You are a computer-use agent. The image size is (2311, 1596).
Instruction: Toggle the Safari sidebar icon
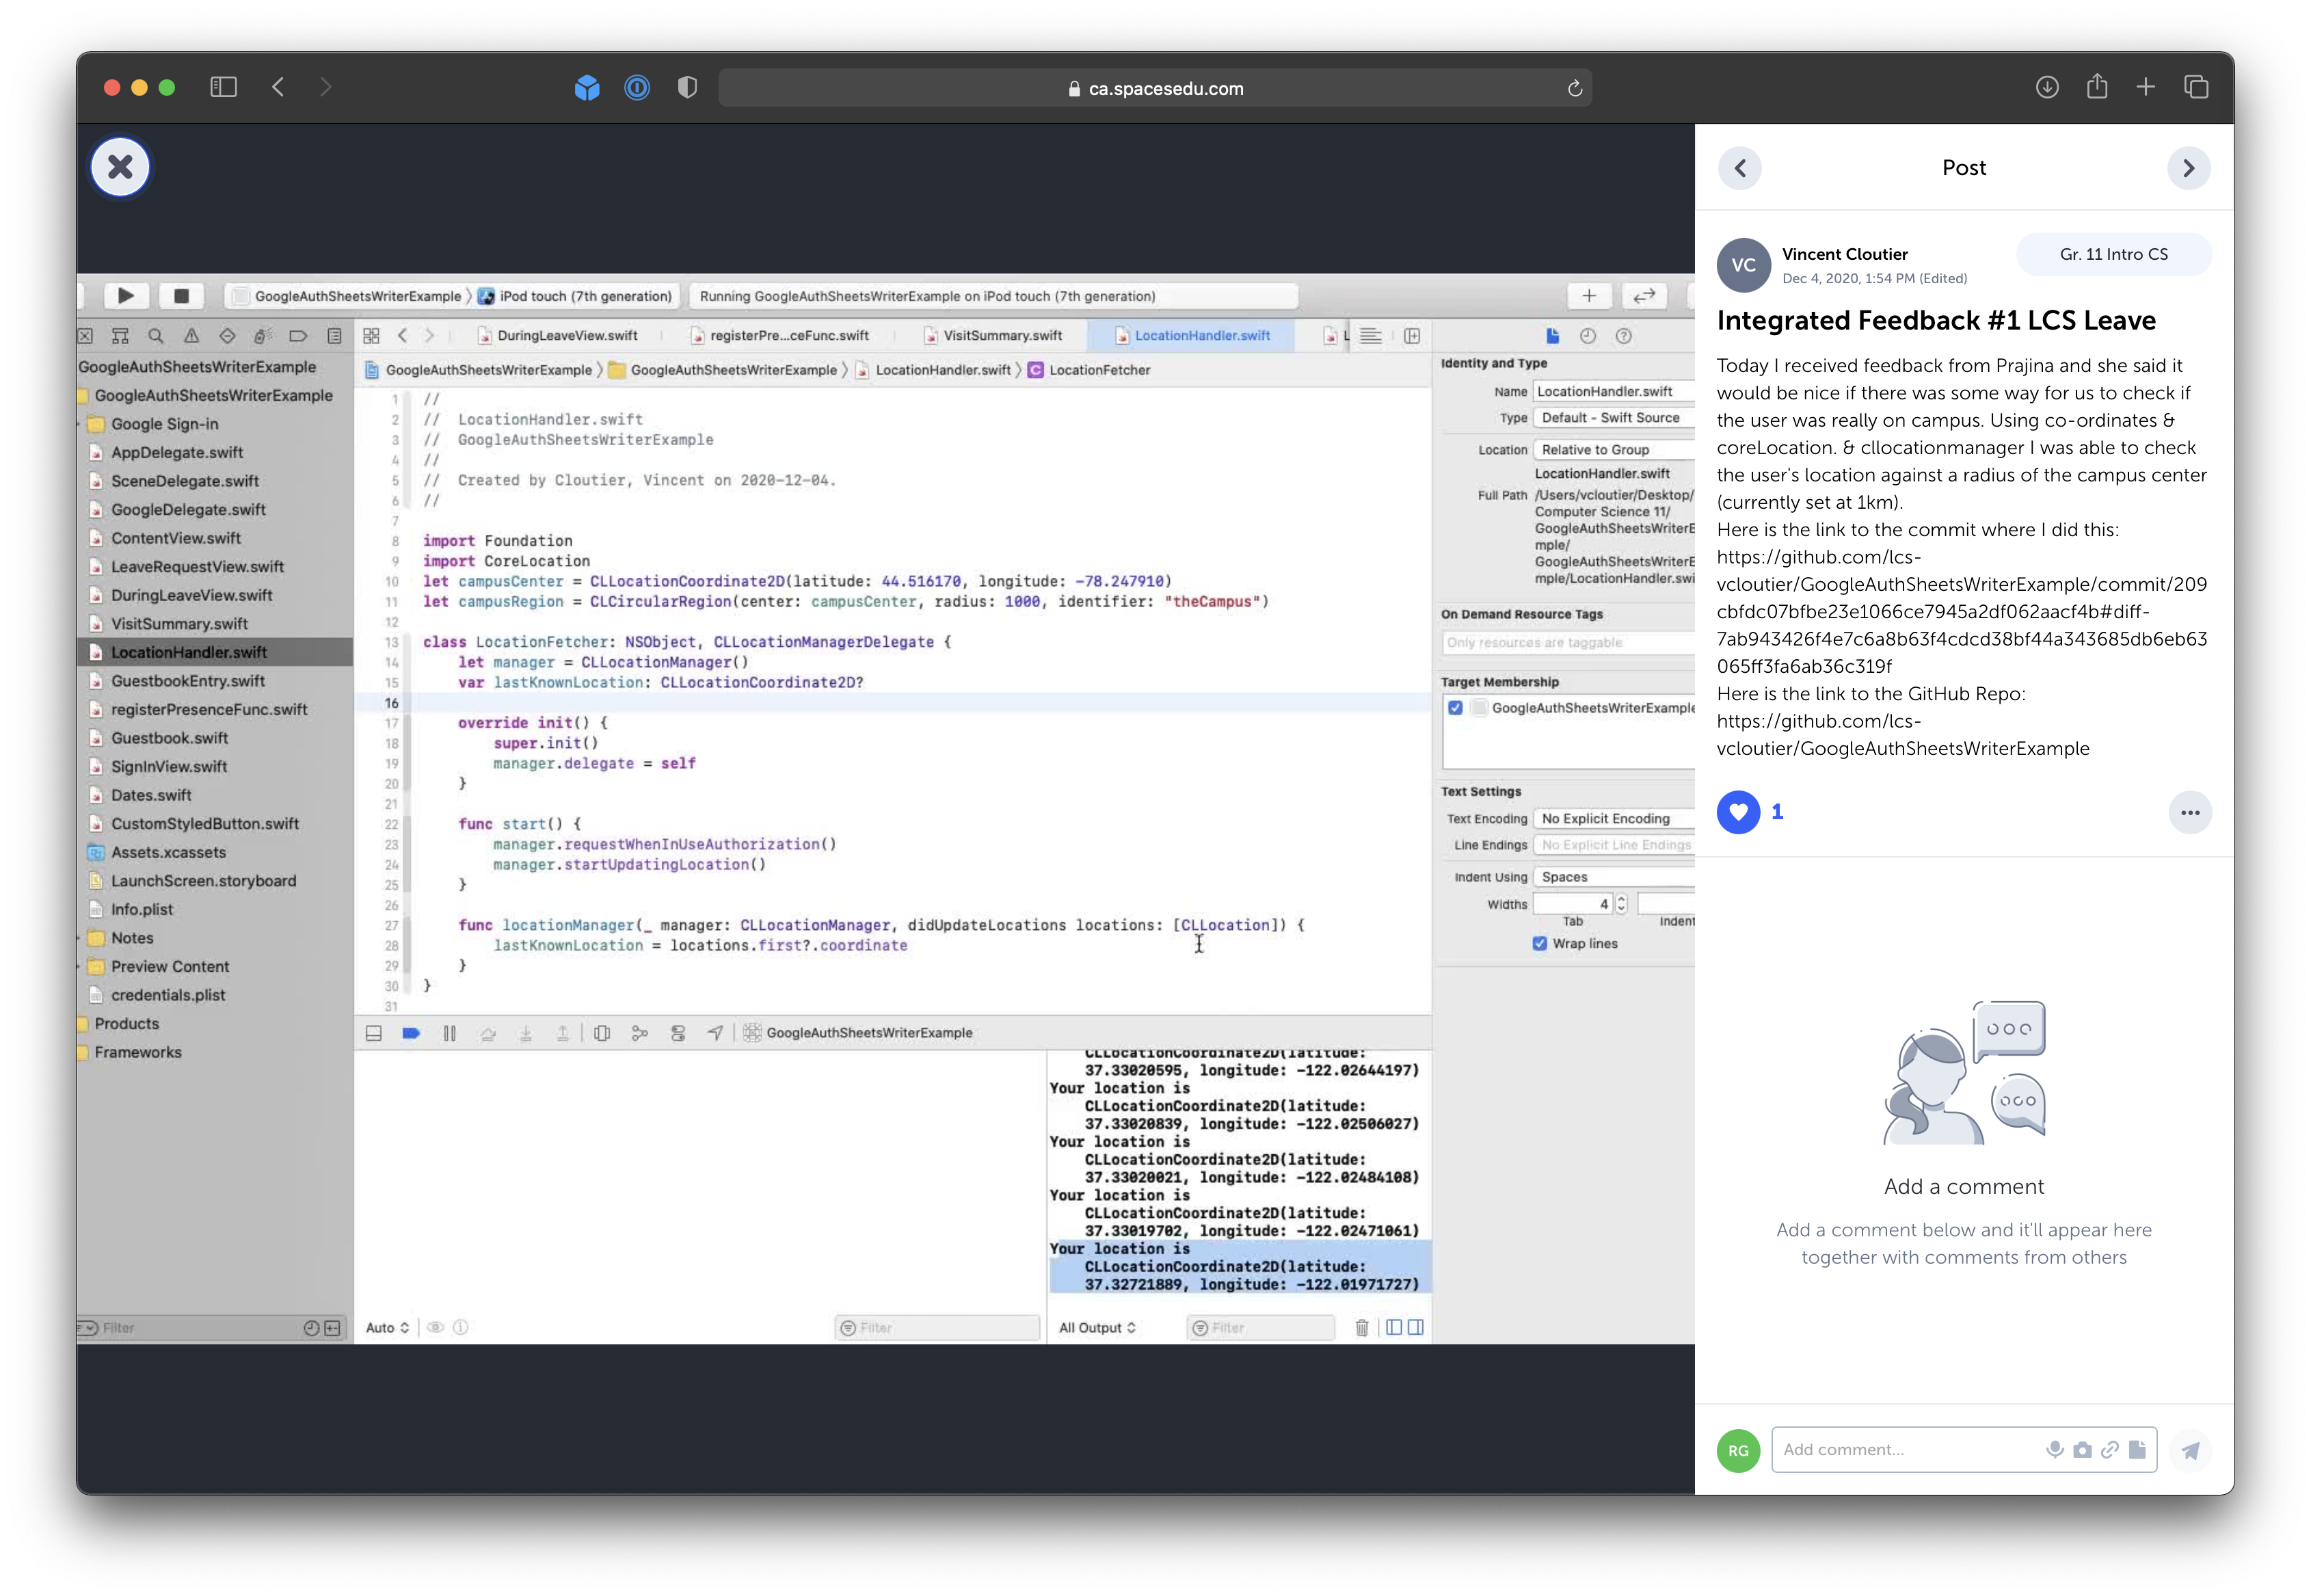click(223, 88)
